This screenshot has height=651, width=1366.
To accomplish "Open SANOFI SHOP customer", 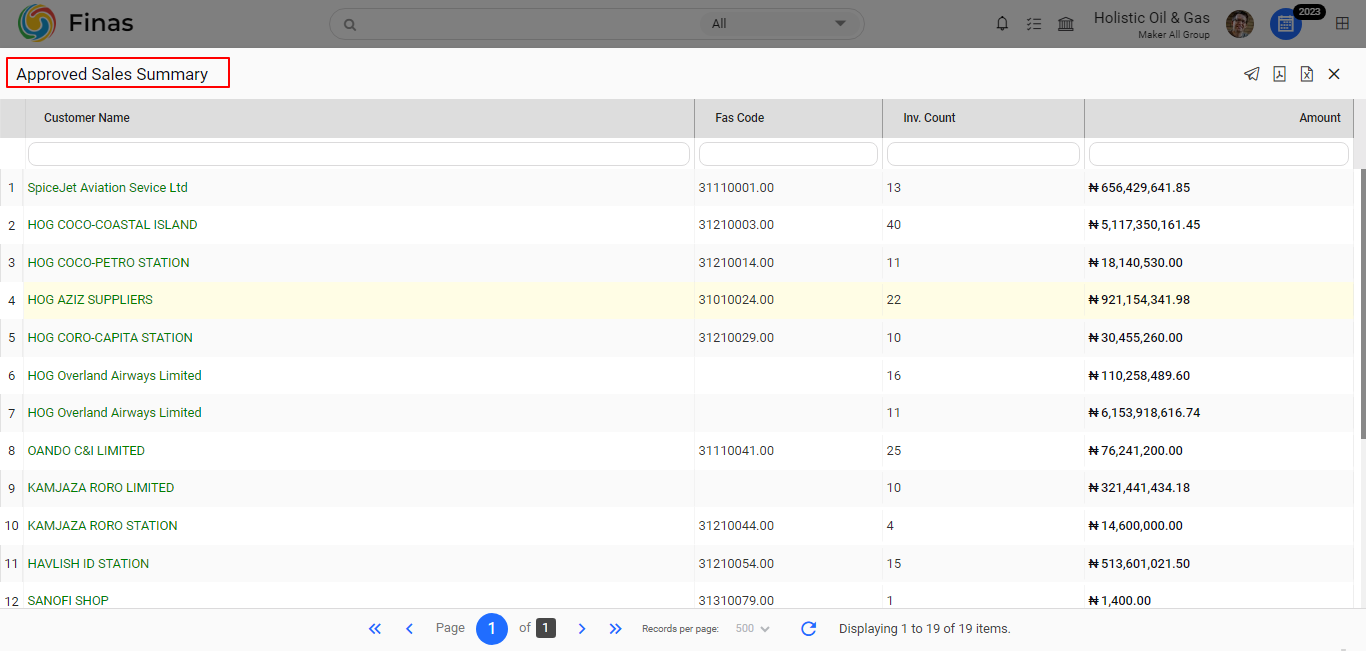I will (68, 601).
